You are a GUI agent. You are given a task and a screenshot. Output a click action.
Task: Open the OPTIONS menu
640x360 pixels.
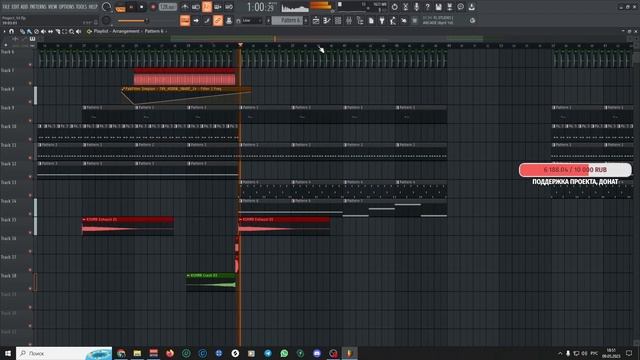67,7
